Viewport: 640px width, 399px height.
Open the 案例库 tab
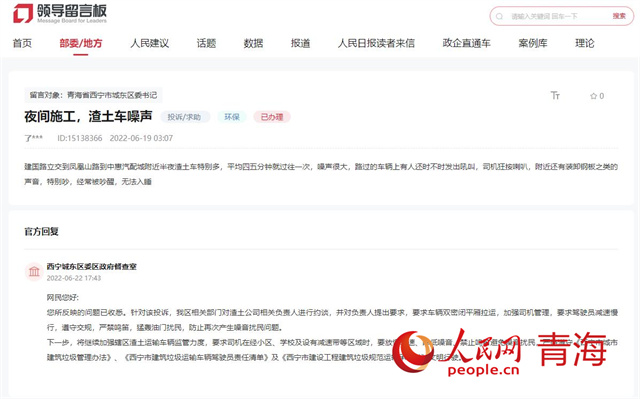point(533,43)
